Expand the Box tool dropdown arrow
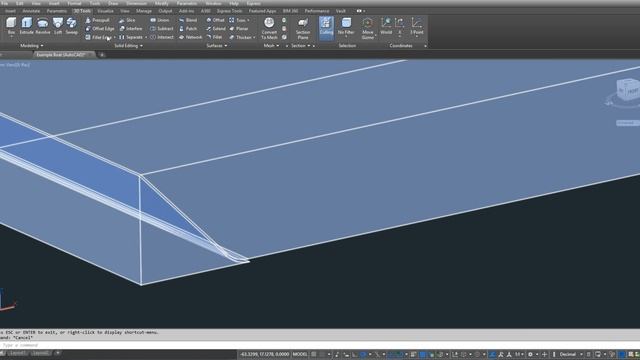640x360 pixels. 11,37
